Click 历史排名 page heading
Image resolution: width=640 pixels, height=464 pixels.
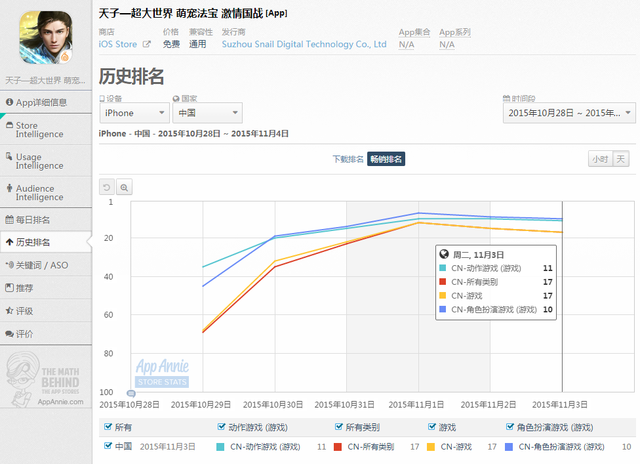[131, 77]
